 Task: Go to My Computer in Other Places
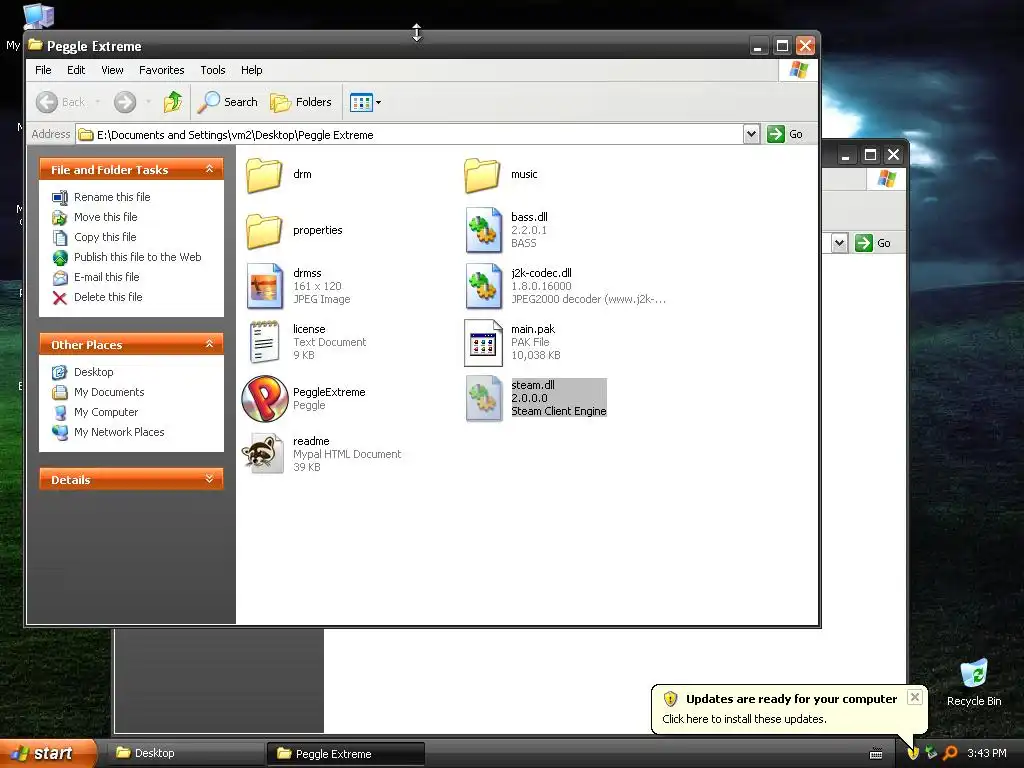point(106,412)
